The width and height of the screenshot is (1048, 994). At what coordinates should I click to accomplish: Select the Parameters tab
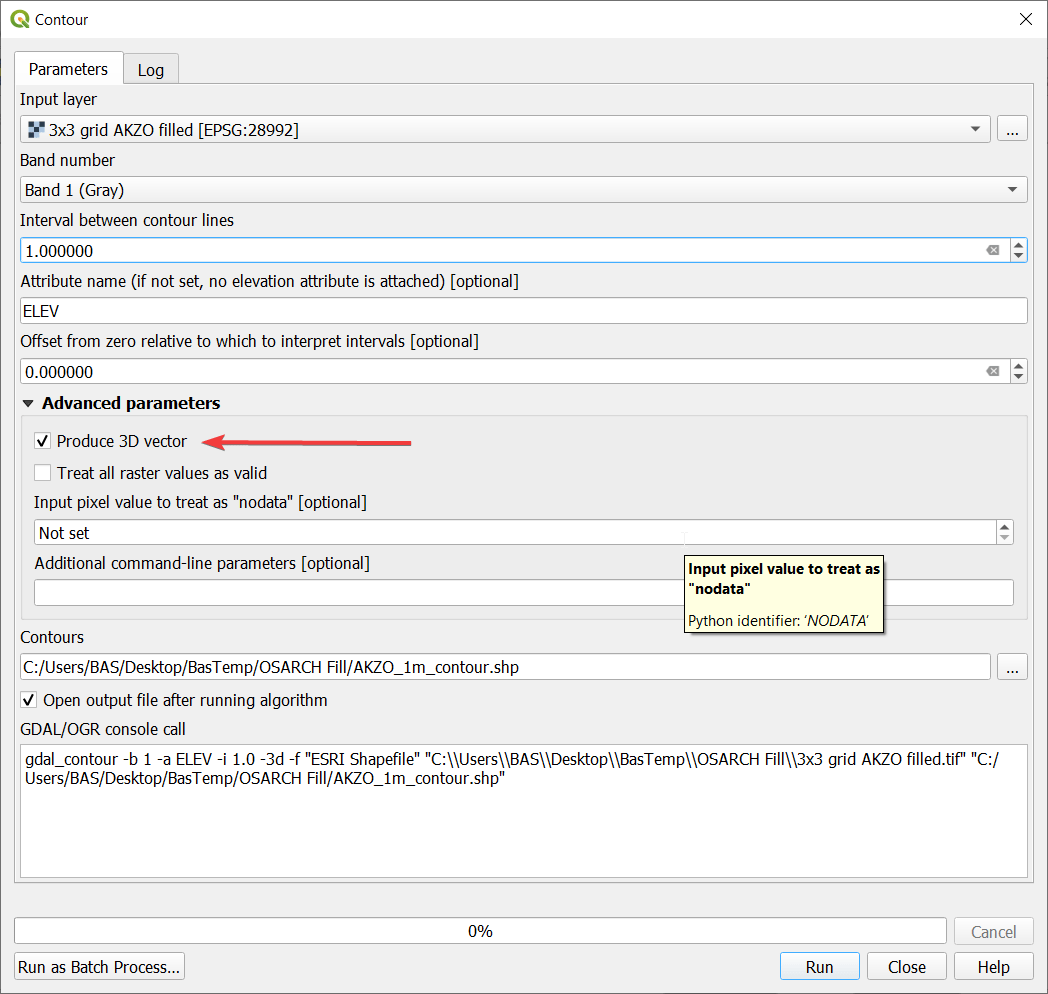click(68, 69)
